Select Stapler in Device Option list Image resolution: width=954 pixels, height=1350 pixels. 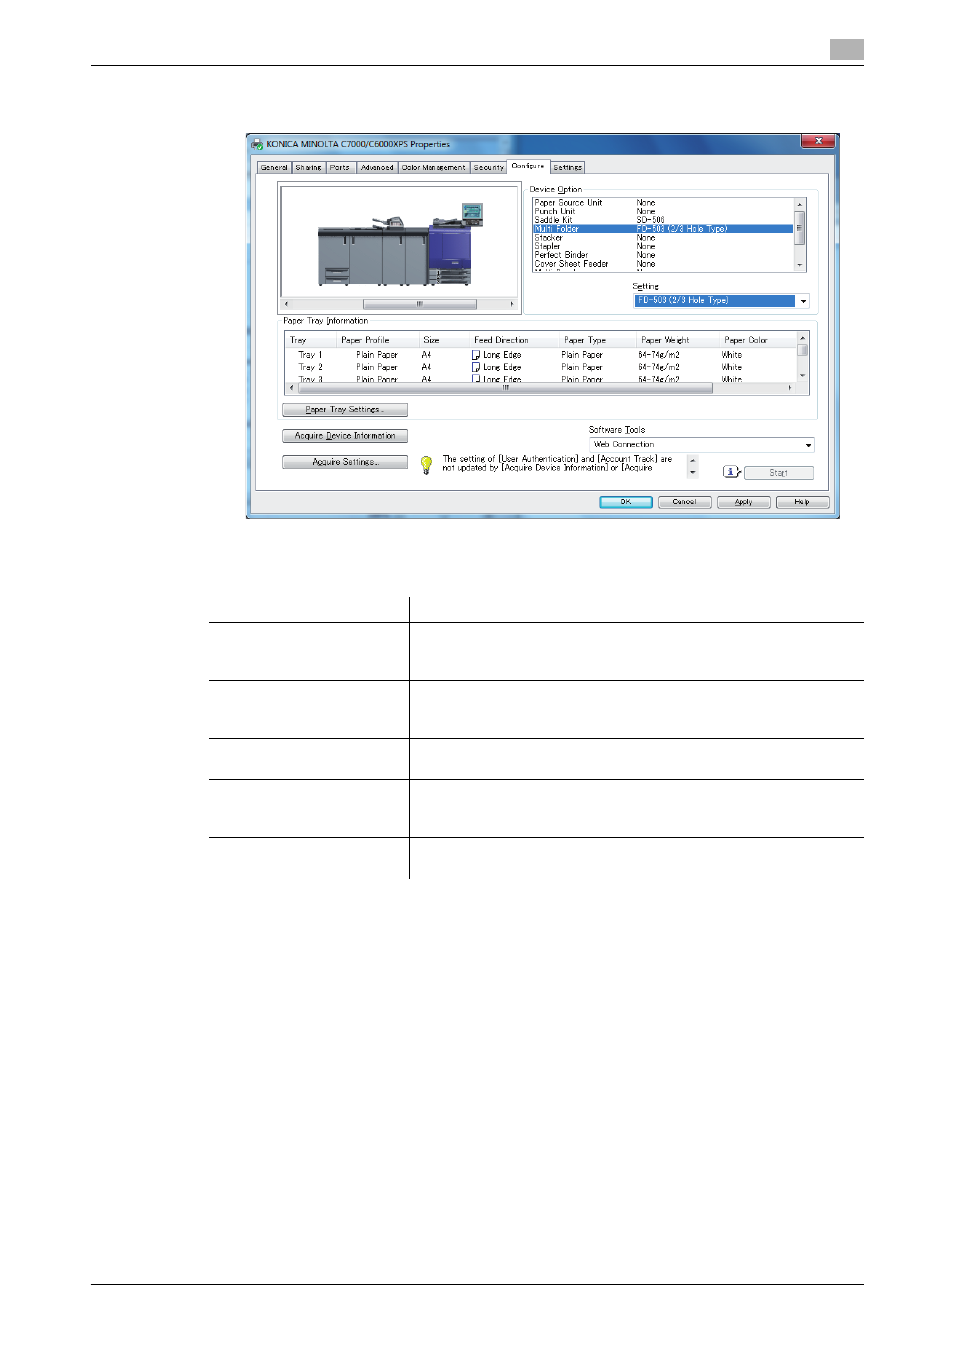click(663, 246)
